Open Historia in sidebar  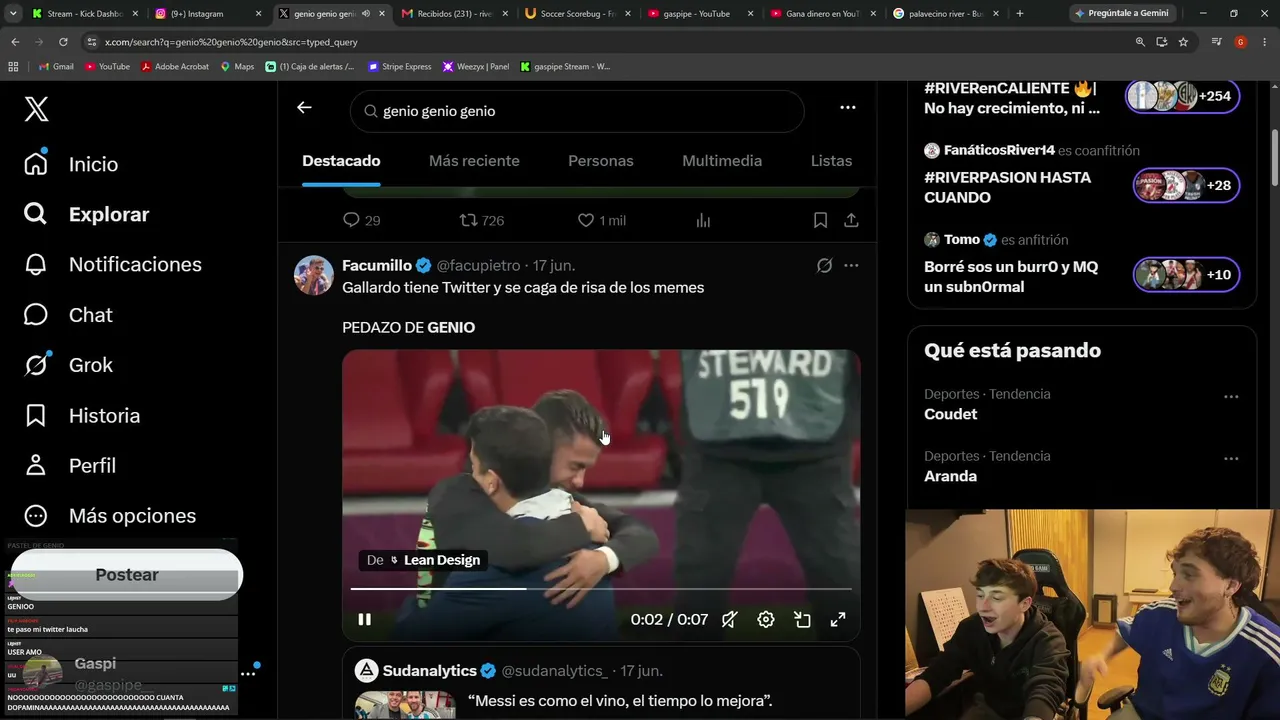coord(81,415)
